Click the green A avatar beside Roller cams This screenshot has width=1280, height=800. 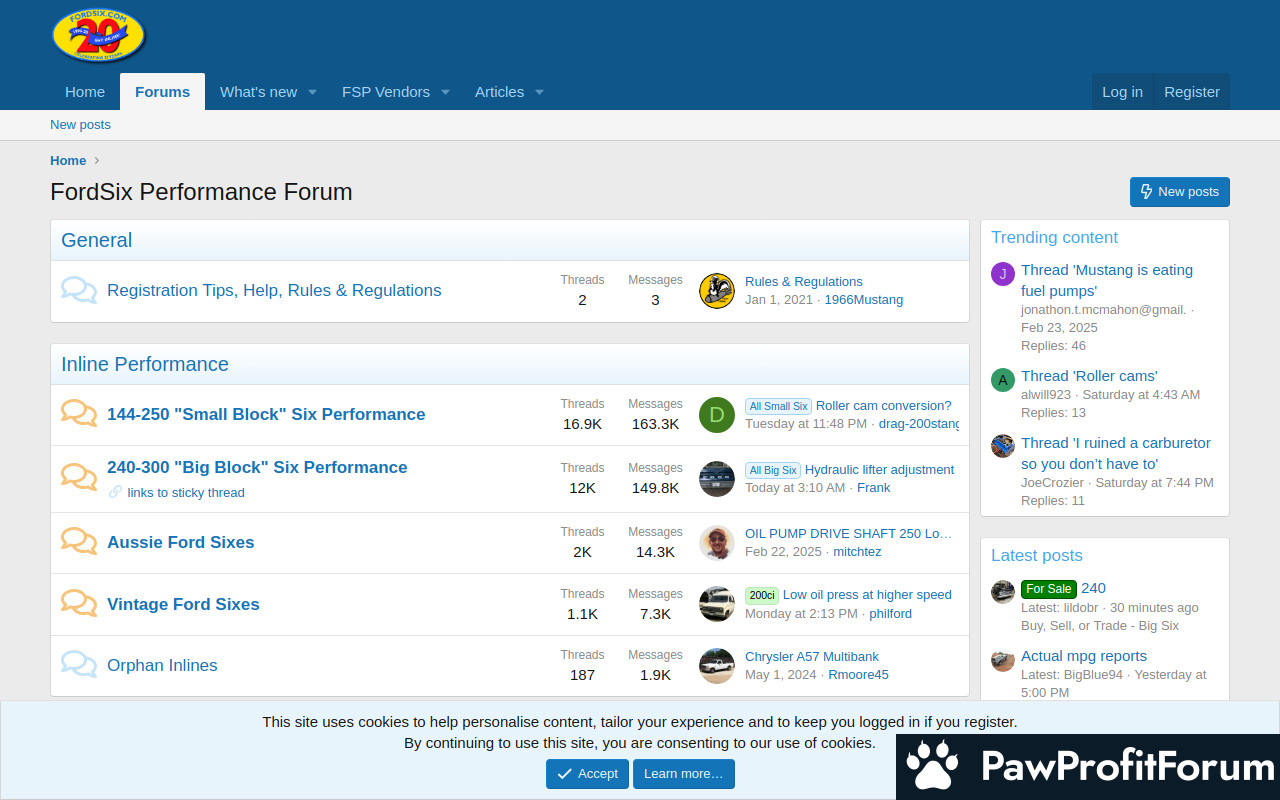[1002, 380]
